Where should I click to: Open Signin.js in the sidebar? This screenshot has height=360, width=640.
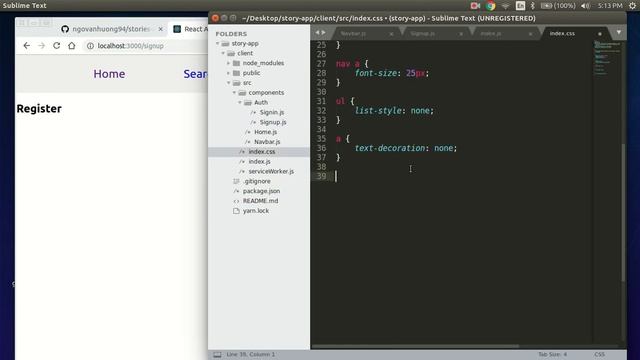[272, 112]
